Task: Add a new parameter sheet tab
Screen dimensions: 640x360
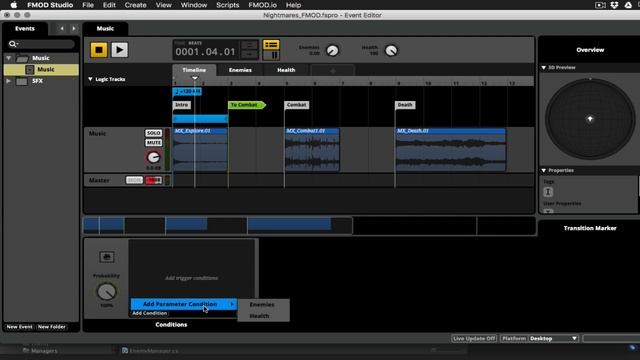Action: 333,70
